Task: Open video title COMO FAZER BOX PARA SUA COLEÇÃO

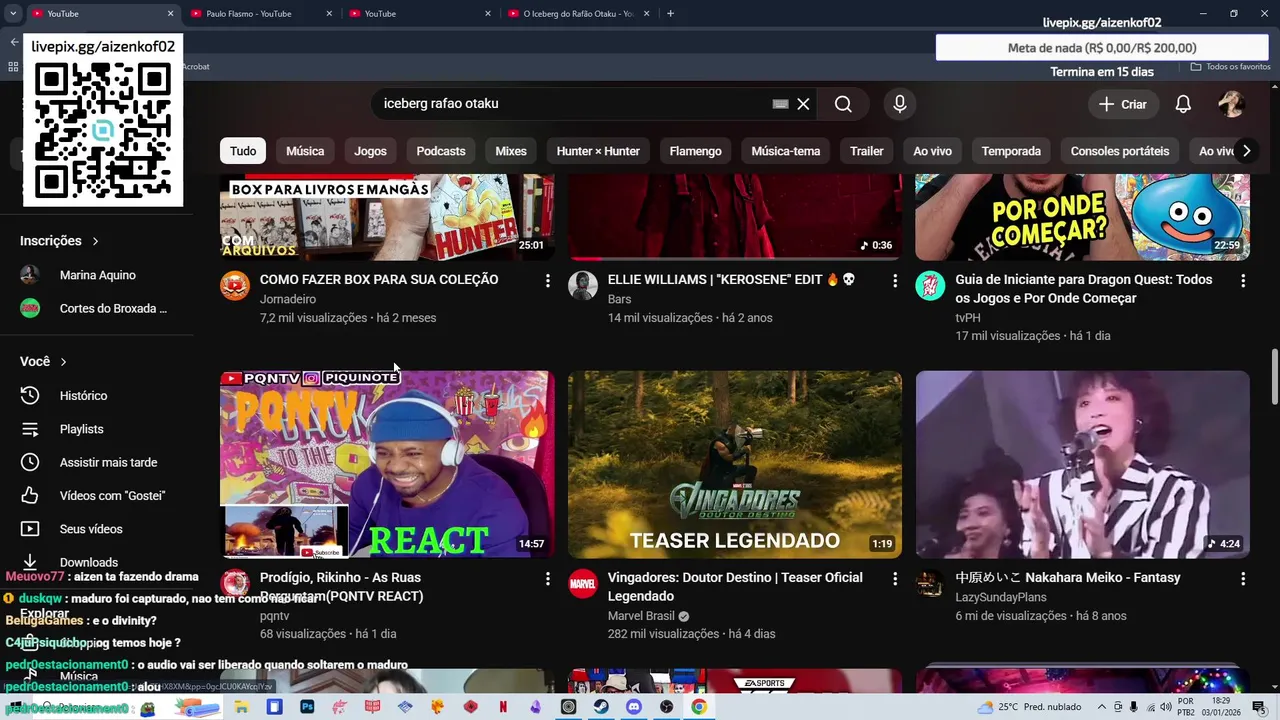Action: [x=379, y=280]
